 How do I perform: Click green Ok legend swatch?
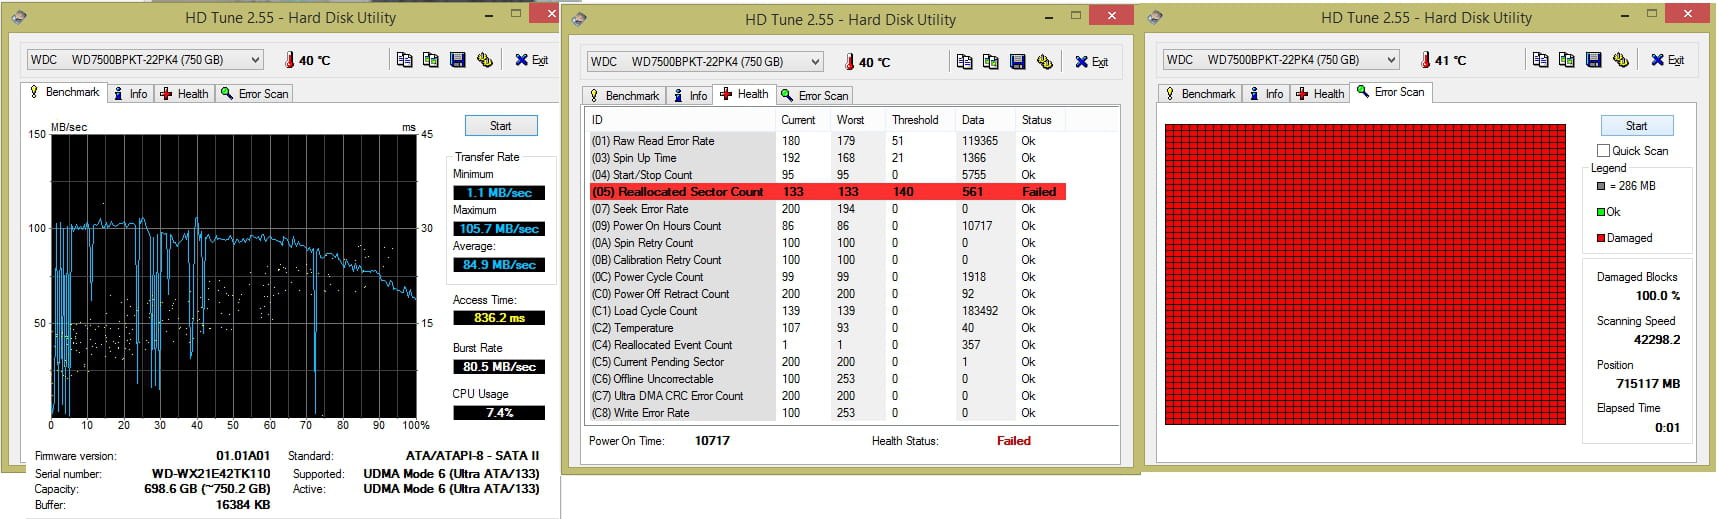(1601, 212)
